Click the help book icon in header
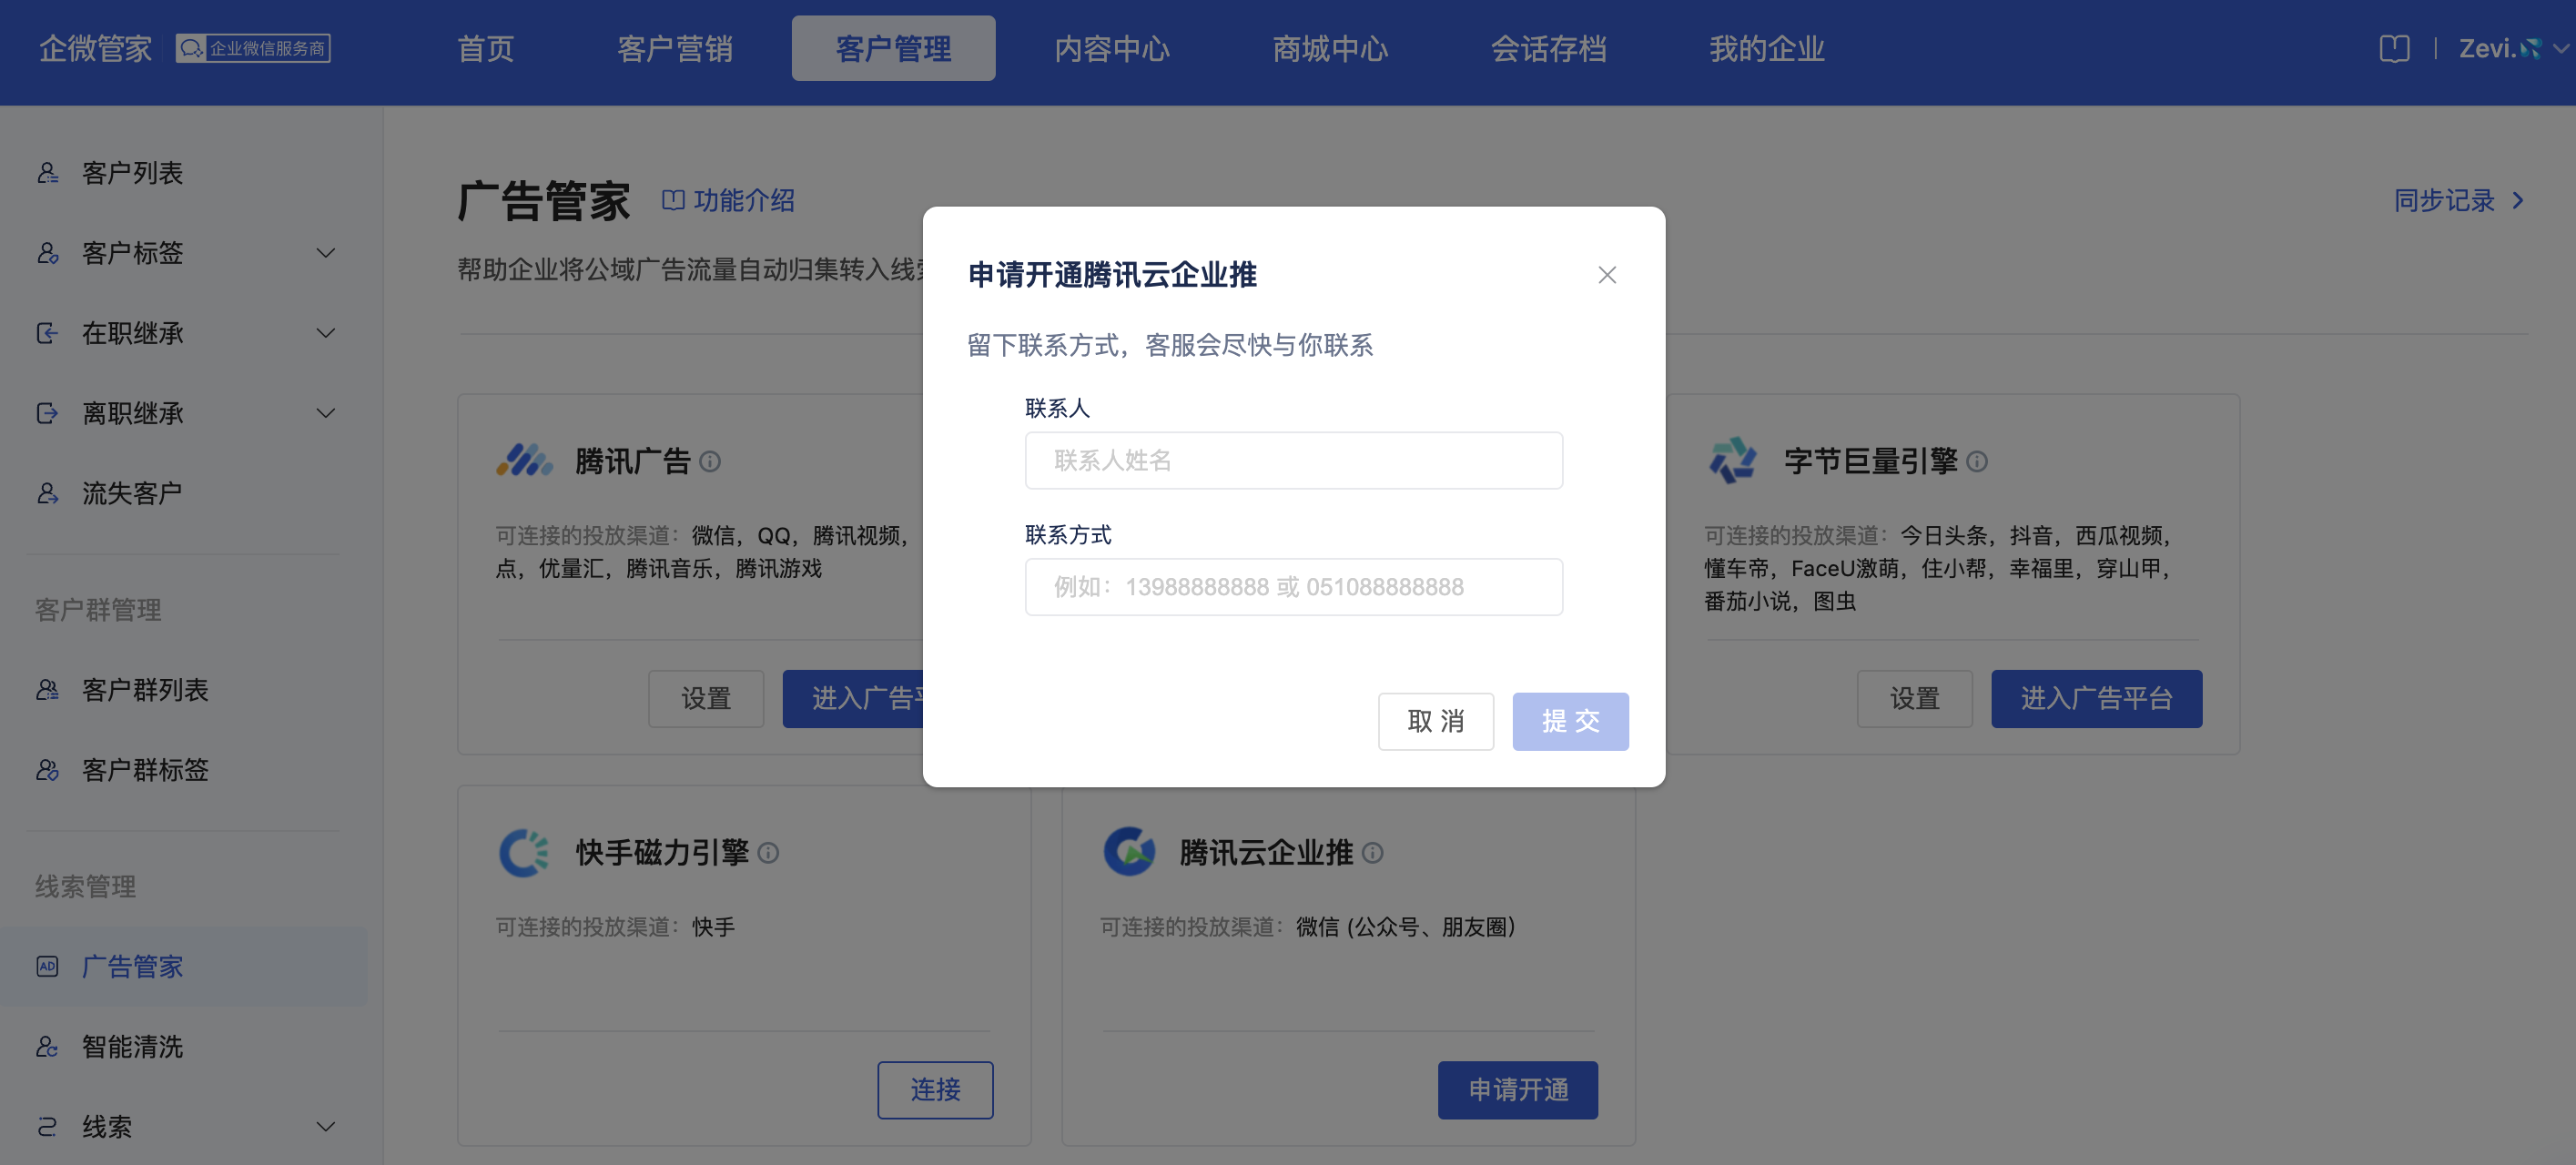The image size is (2576, 1165). click(x=2394, y=48)
